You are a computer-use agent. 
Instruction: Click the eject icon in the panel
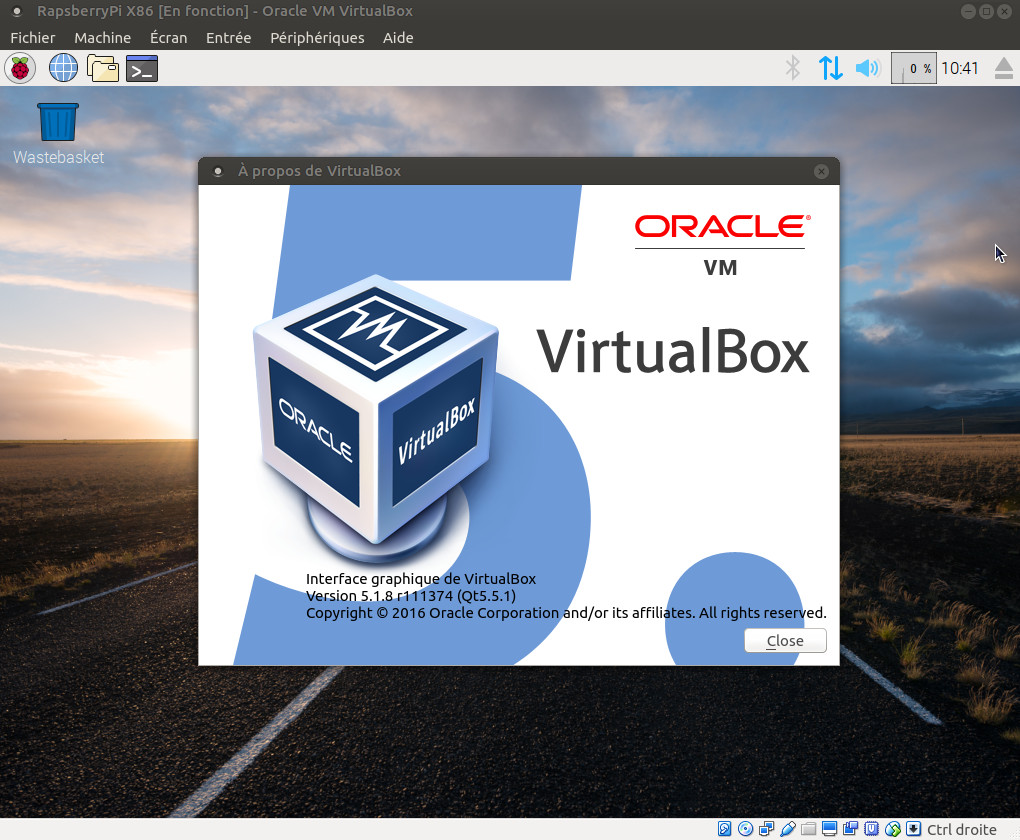[1005, 68]
